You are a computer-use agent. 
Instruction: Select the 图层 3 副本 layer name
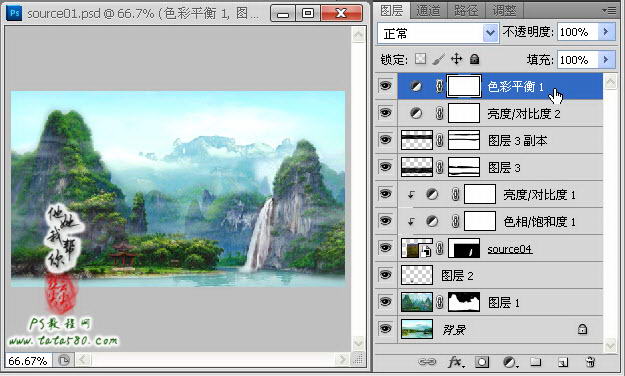pos(517,141)
